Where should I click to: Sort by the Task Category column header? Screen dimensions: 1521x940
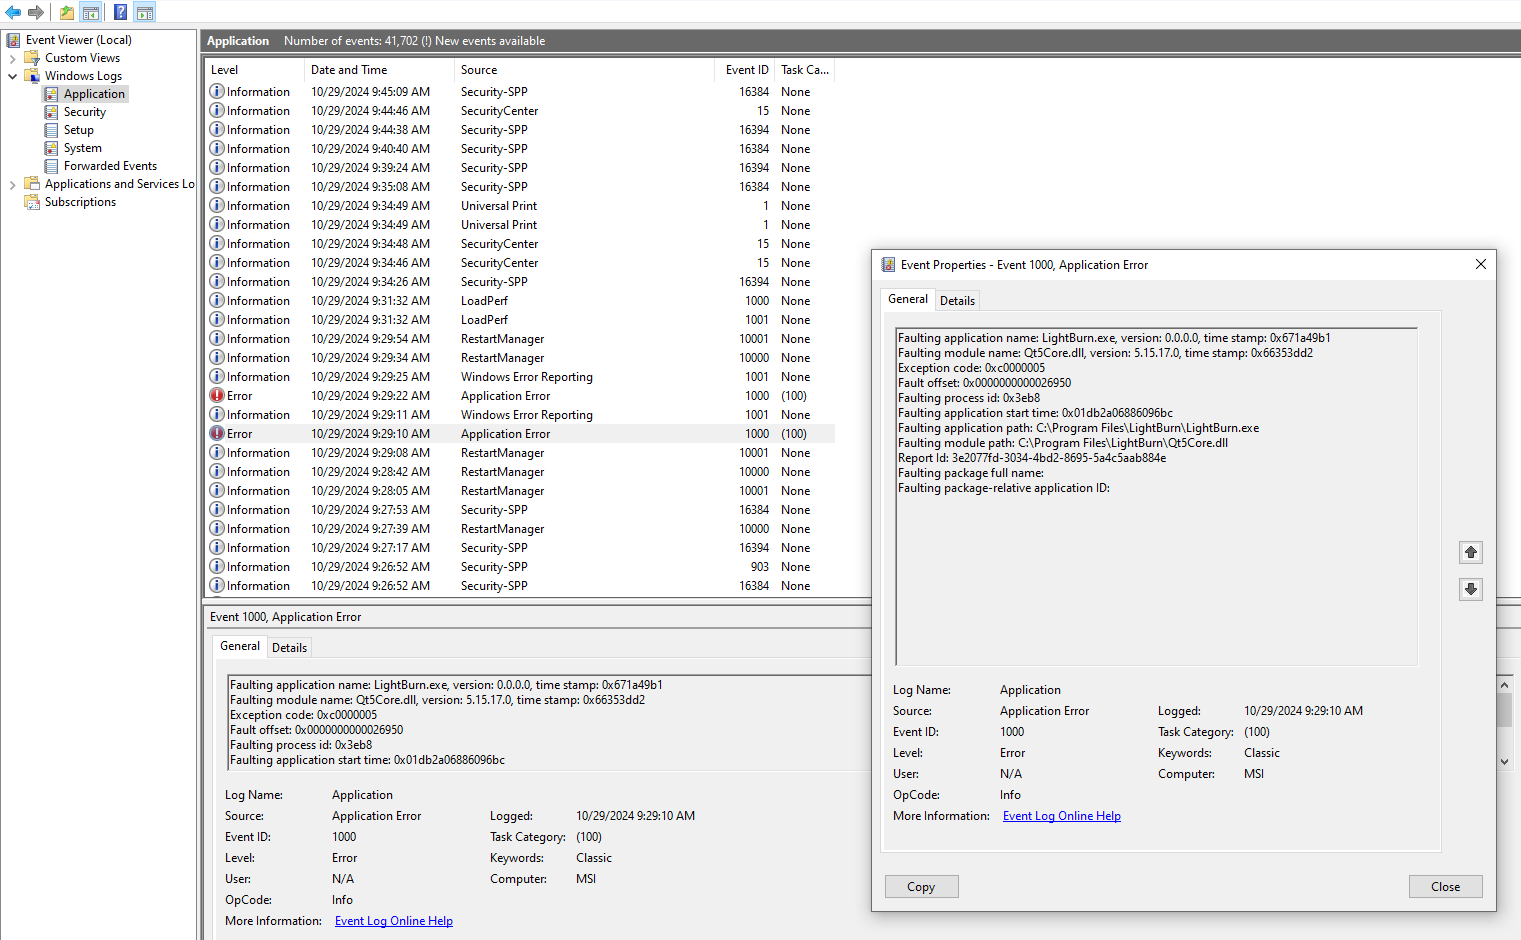coord(805,70)
